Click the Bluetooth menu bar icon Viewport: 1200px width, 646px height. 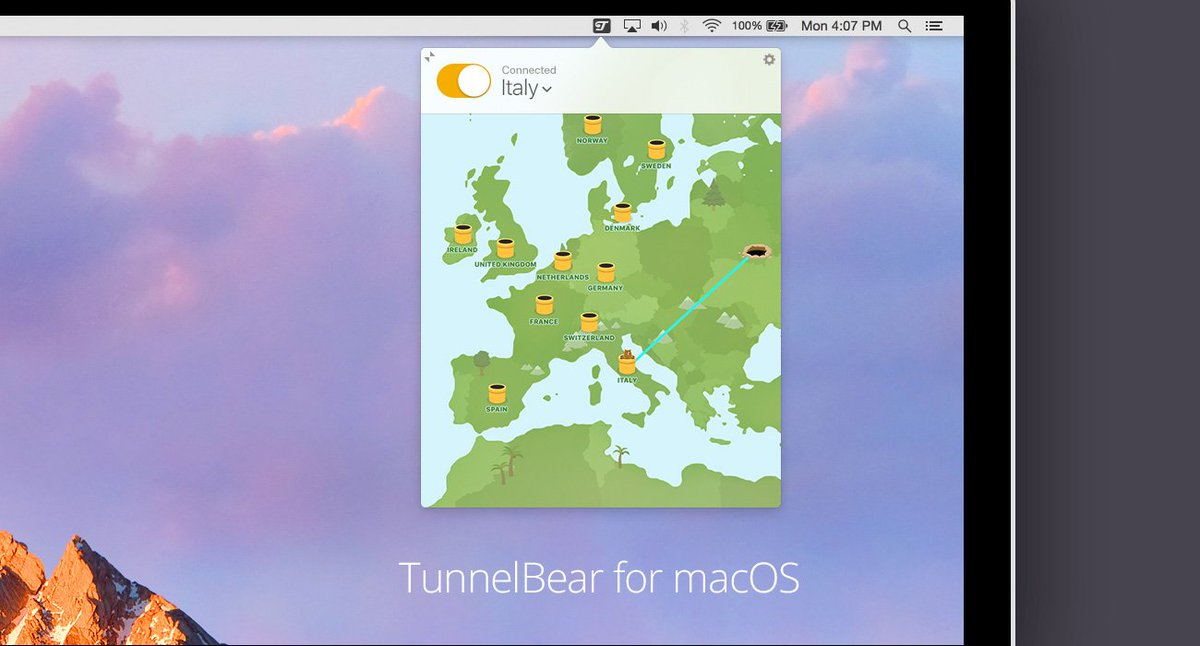point(685,26)
